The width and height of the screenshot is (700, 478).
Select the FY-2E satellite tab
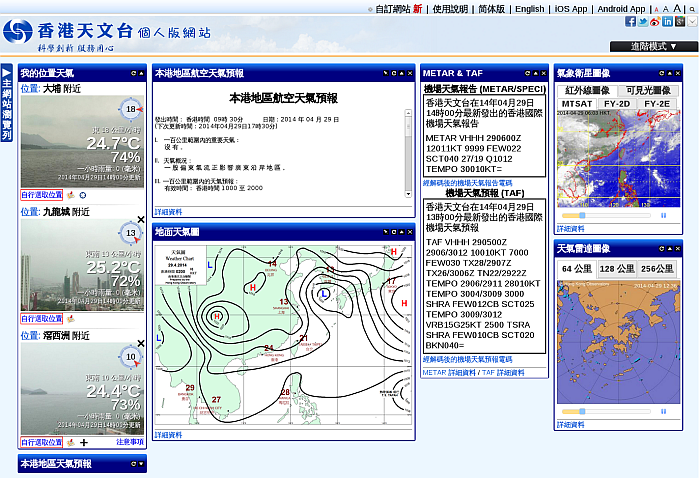click(657, 104)
